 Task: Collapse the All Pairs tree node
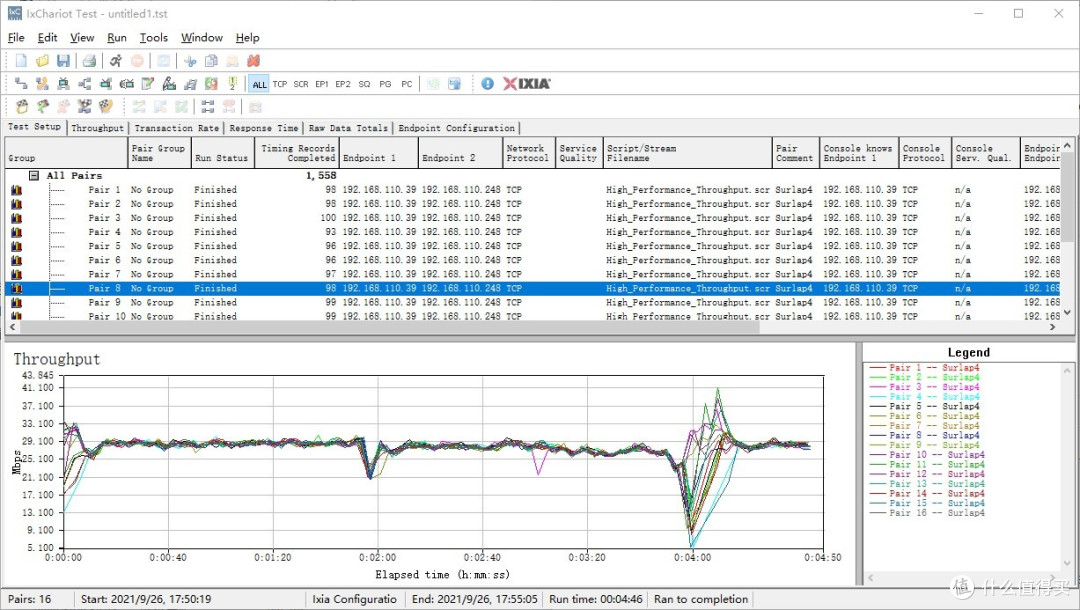click(x=33, y=176)
